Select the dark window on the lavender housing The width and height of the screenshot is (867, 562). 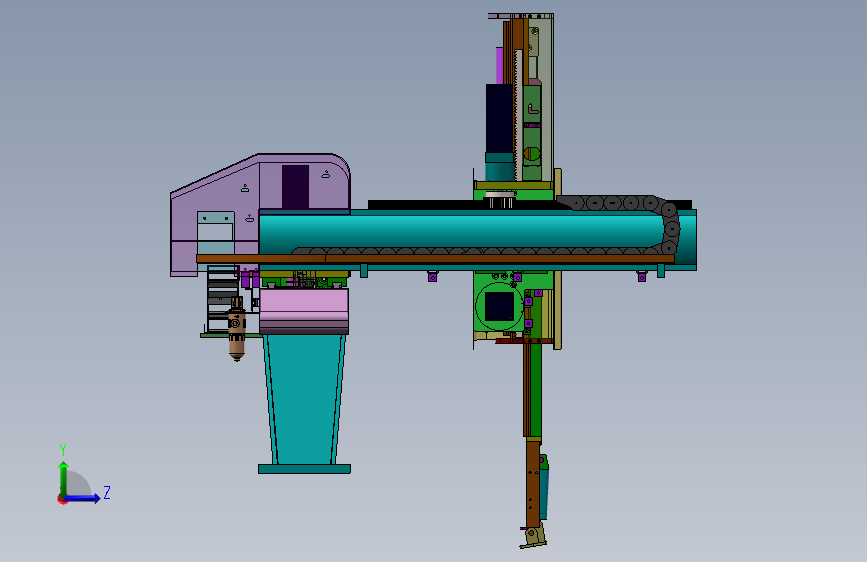point(295,187)
